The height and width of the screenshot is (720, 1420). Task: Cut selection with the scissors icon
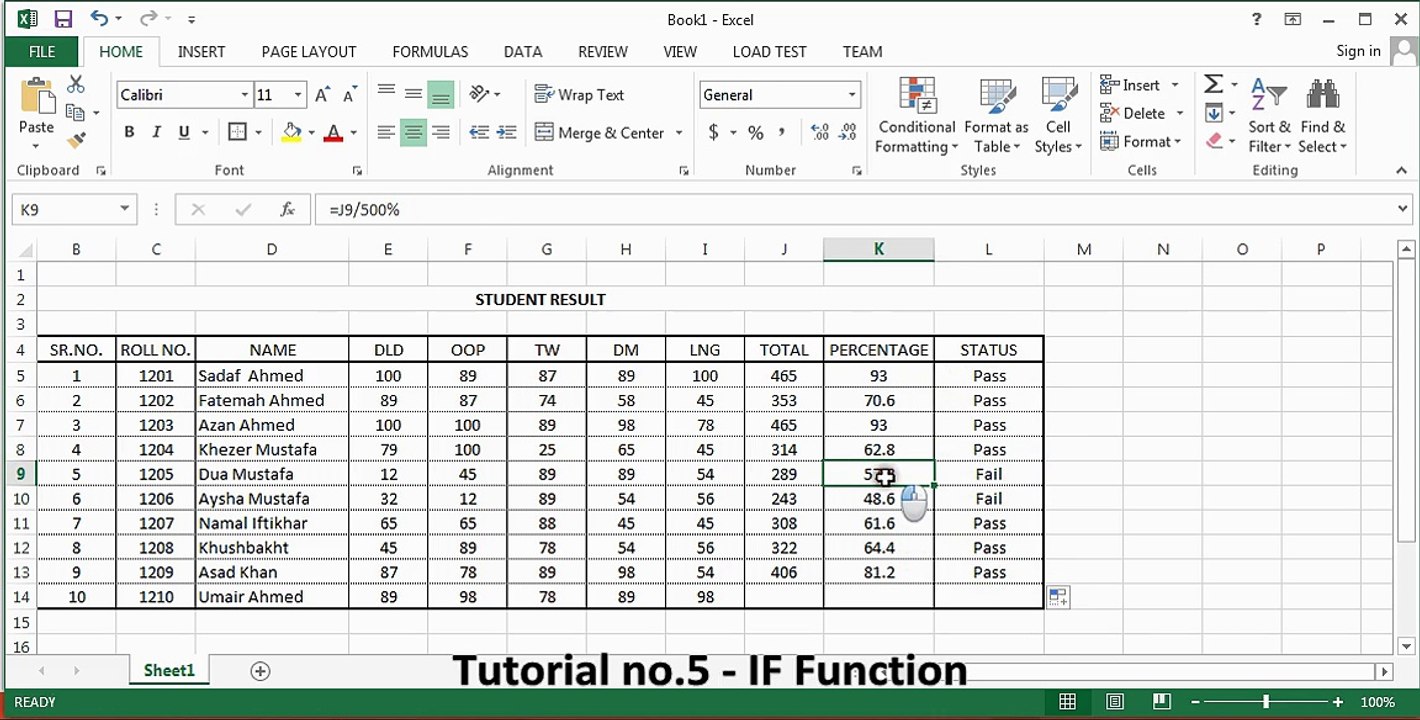click(76, 85)
